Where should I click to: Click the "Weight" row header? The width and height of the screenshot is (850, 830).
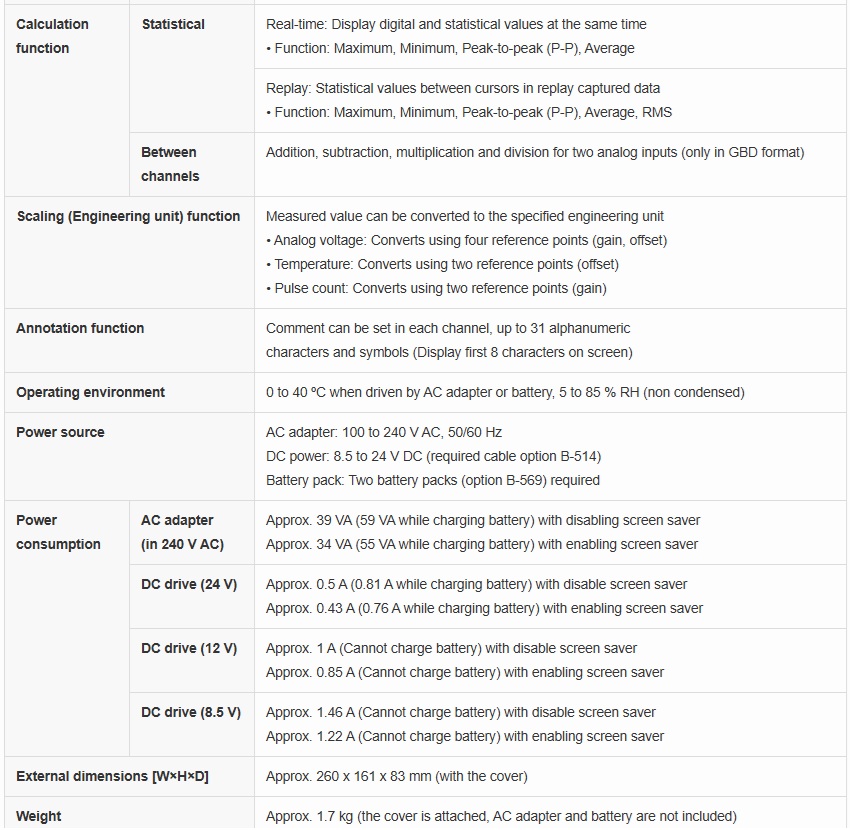click(x=39, y=816)
